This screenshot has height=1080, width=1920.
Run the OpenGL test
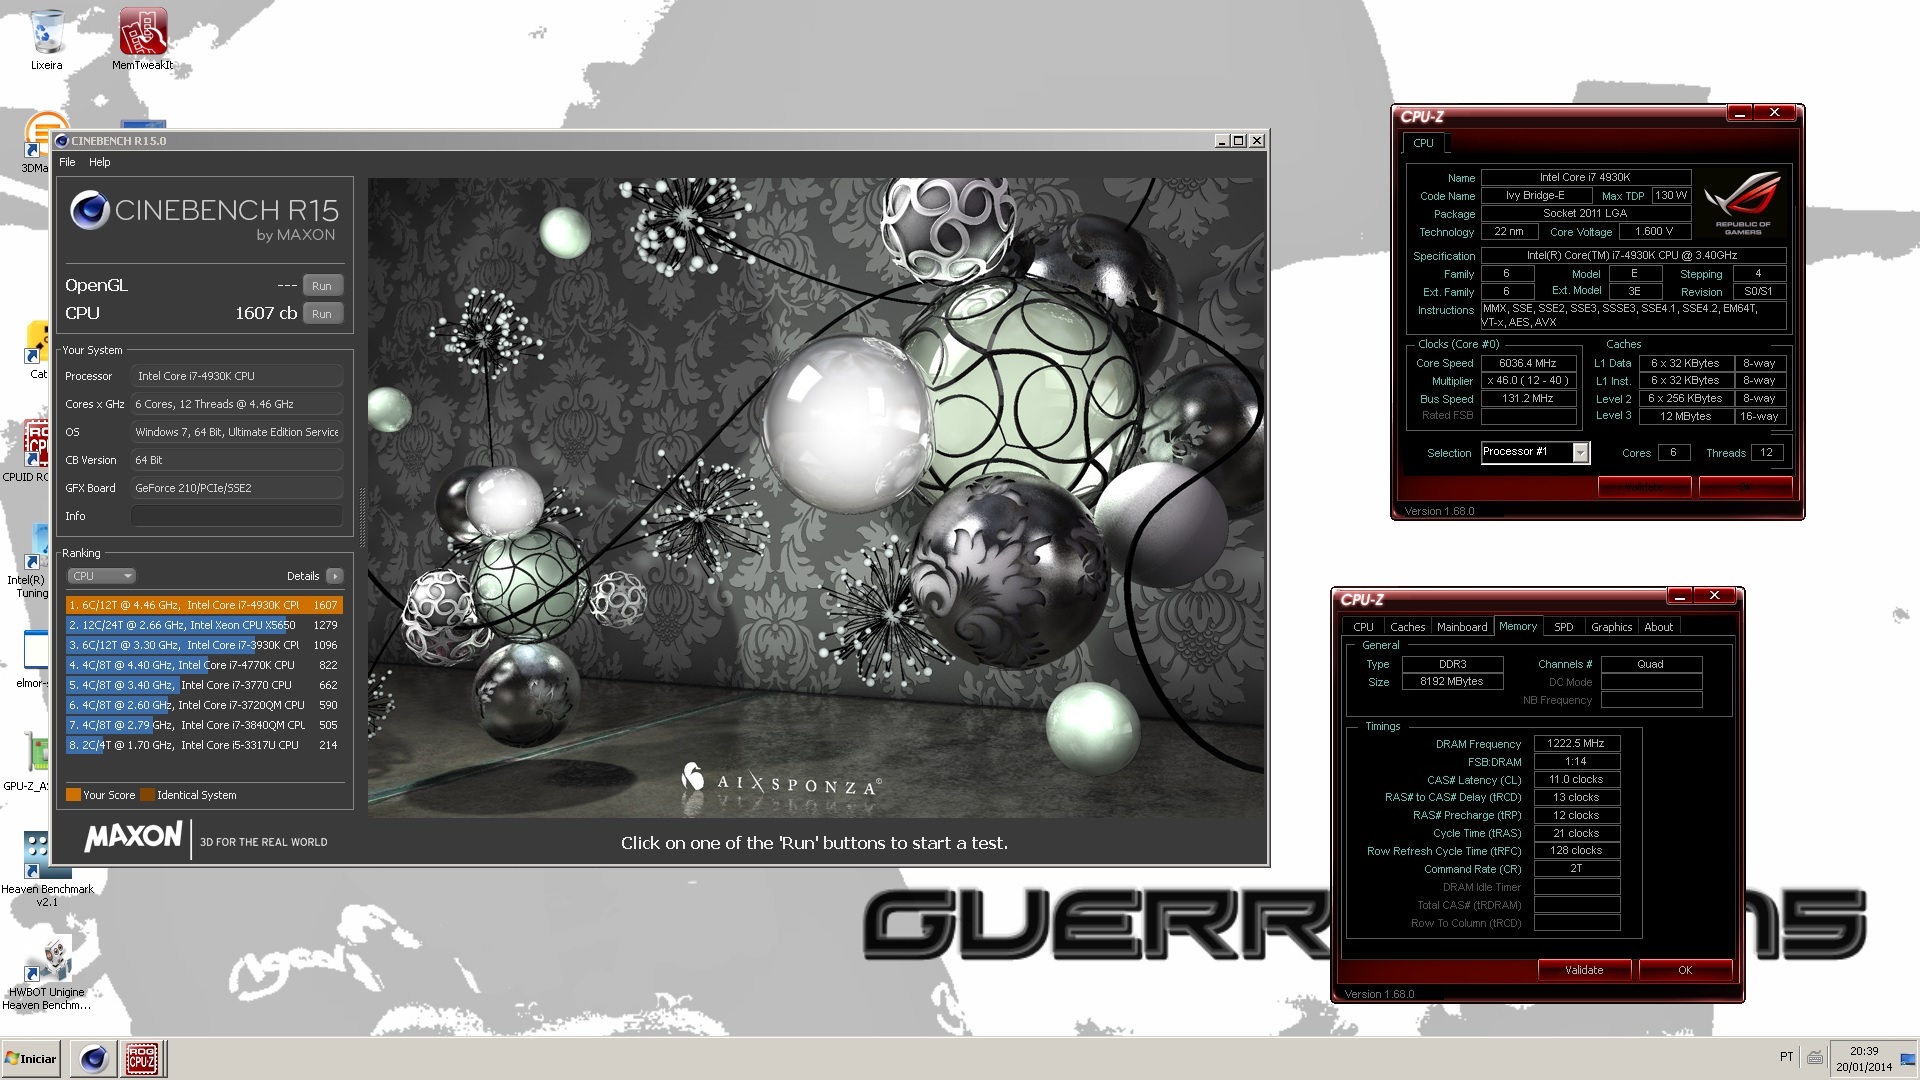(x=322, y=286)
